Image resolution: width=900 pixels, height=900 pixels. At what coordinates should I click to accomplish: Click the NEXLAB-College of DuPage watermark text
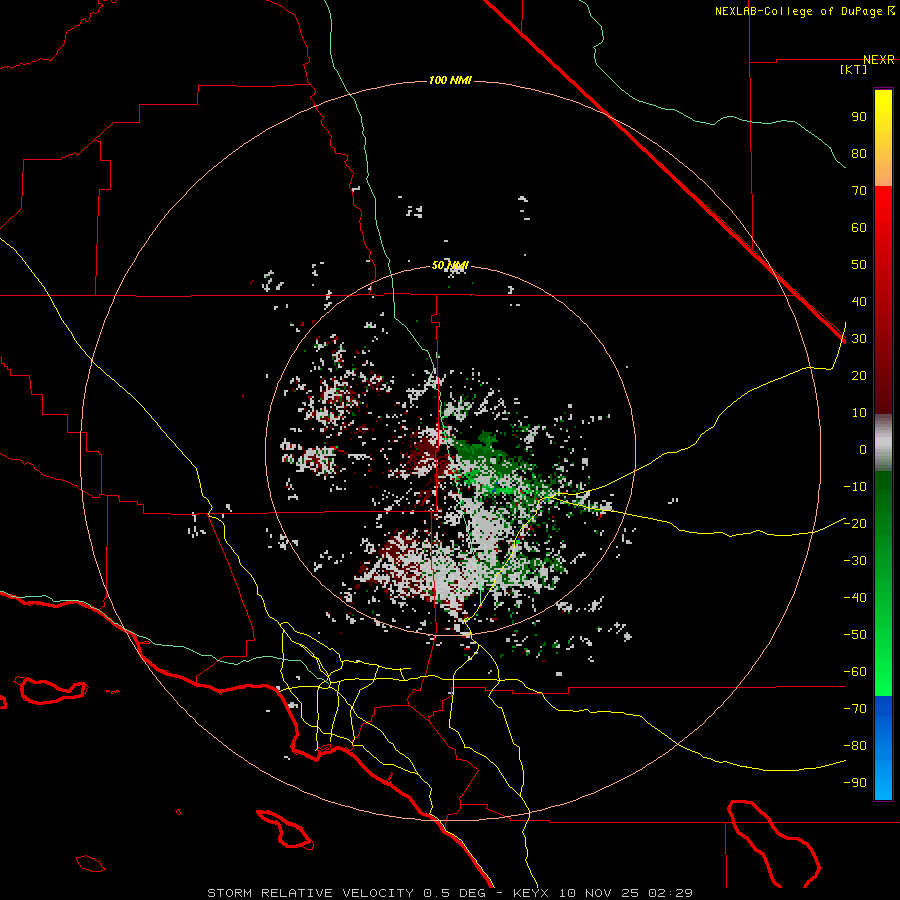click(x=798, y=11)
